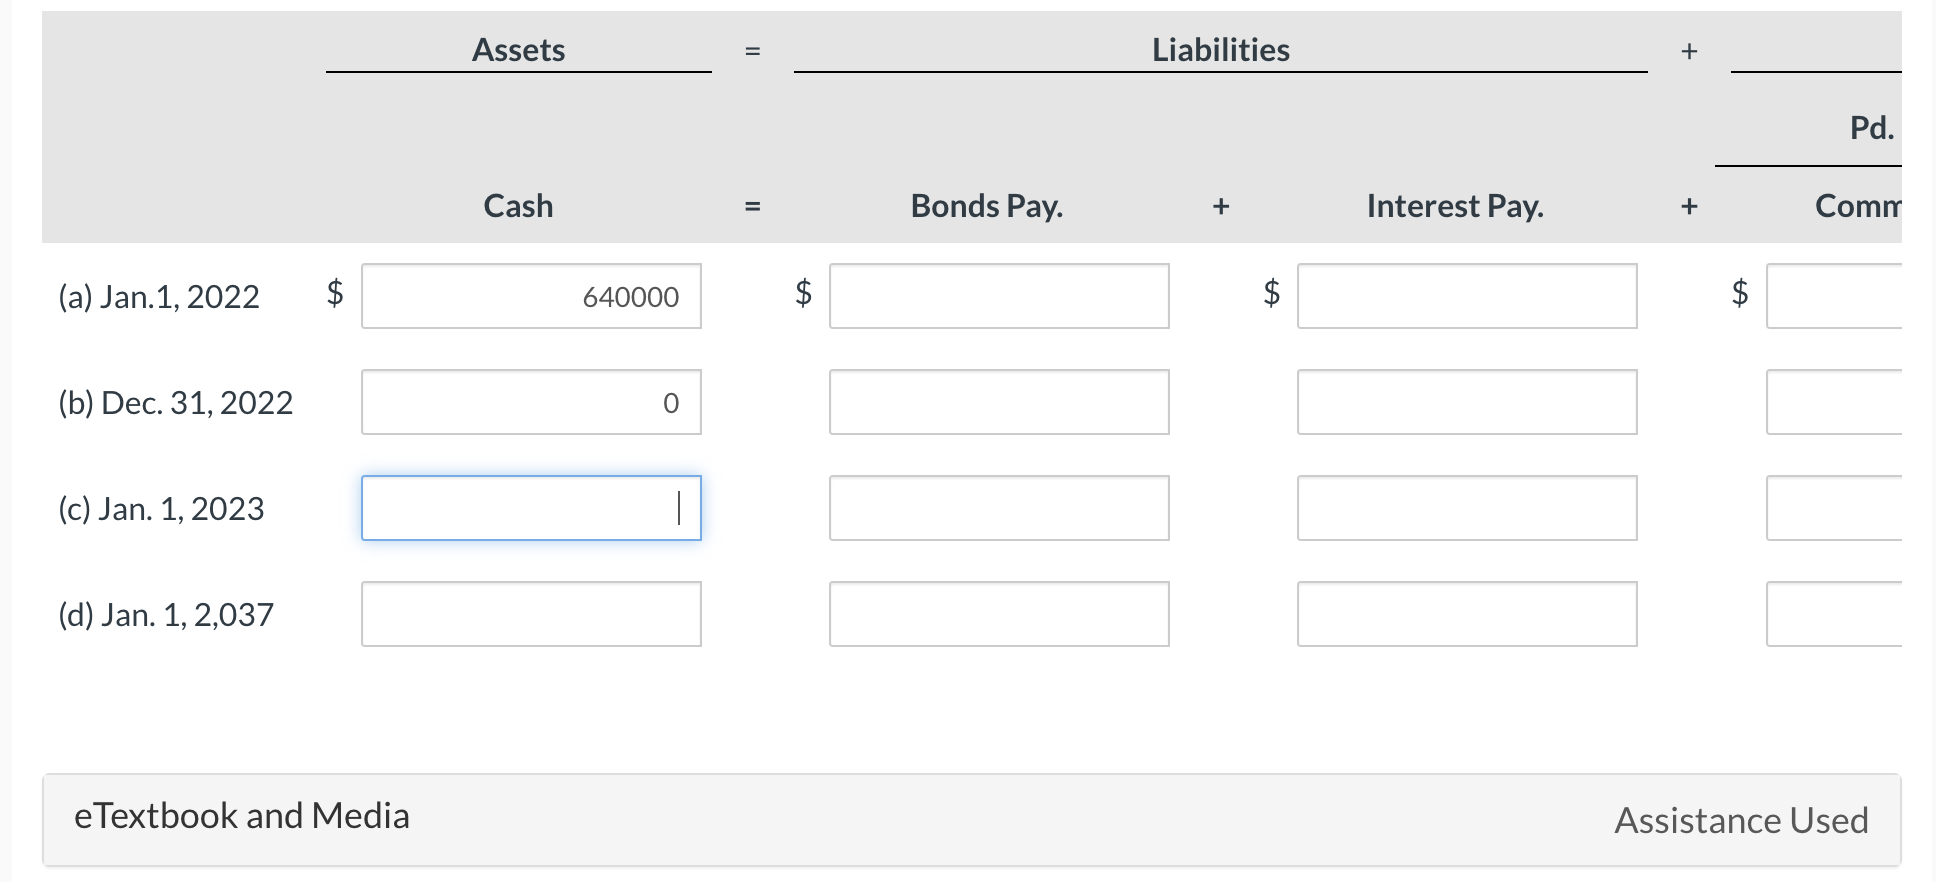Open the eTextbook and Media section
The width and height of the screenshot is (1936, 882).
point(241,816)
